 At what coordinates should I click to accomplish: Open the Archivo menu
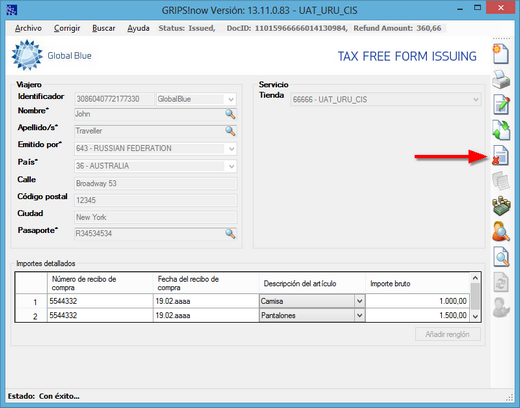[28, 28]
